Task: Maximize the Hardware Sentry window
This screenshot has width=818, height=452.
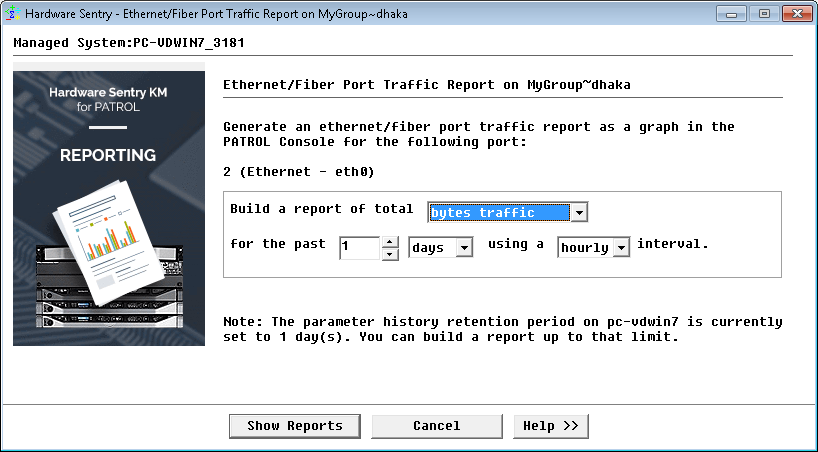Action: (x=764, y=14)
